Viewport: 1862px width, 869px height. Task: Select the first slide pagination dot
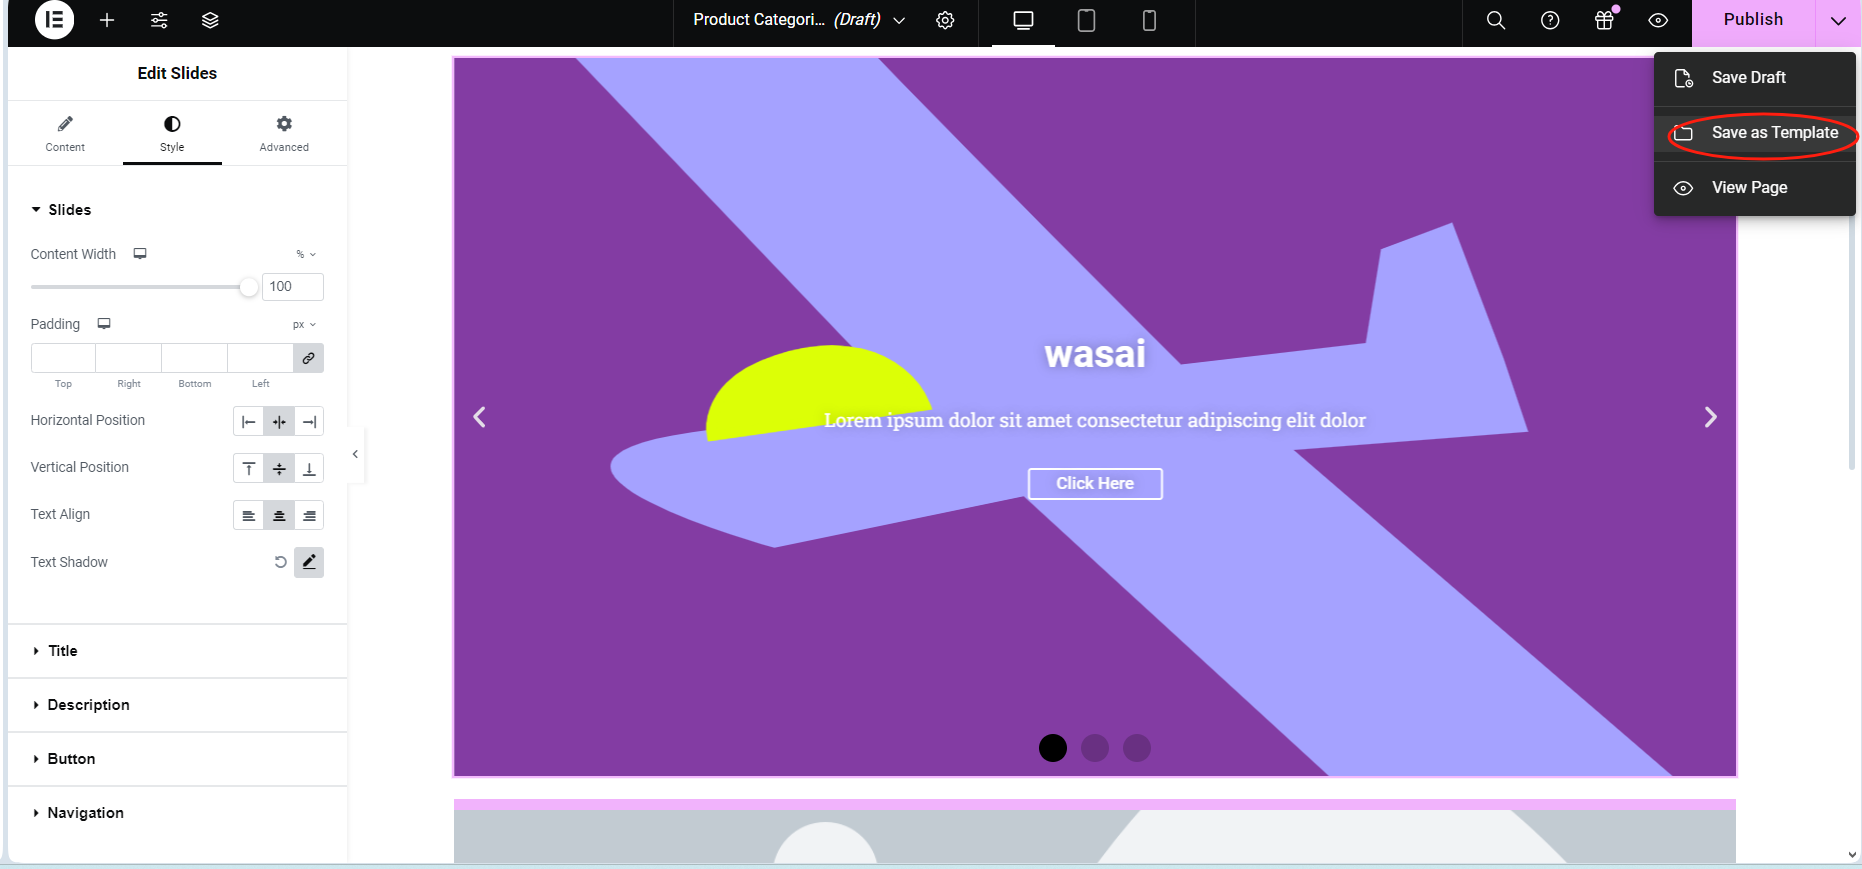1053,748
